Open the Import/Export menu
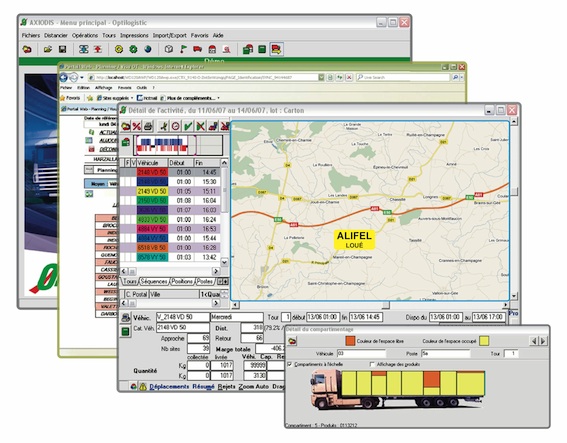Viewport: 567px width, 443px height. 170,35
